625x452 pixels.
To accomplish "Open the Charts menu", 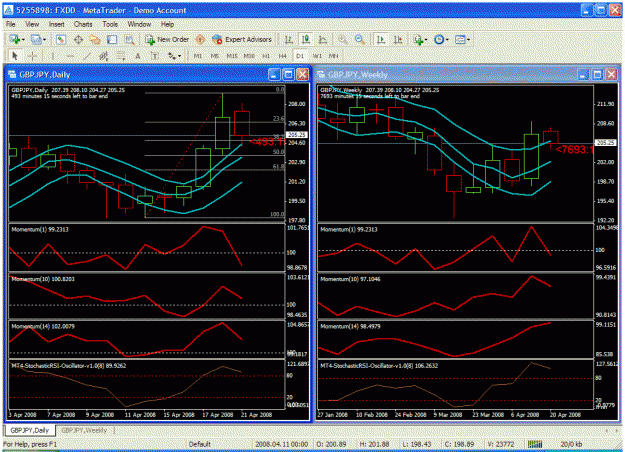I will (83, 24).
